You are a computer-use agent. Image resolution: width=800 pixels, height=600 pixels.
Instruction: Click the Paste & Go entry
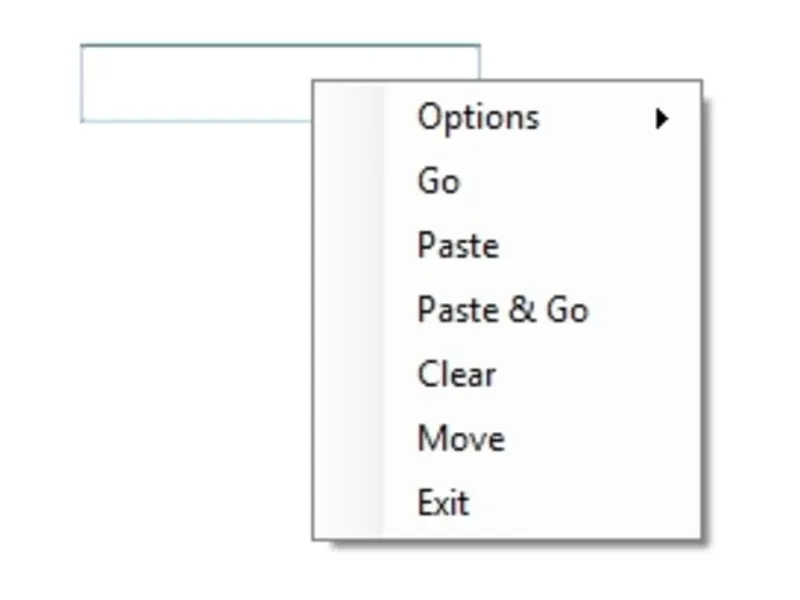click(502, 310)
